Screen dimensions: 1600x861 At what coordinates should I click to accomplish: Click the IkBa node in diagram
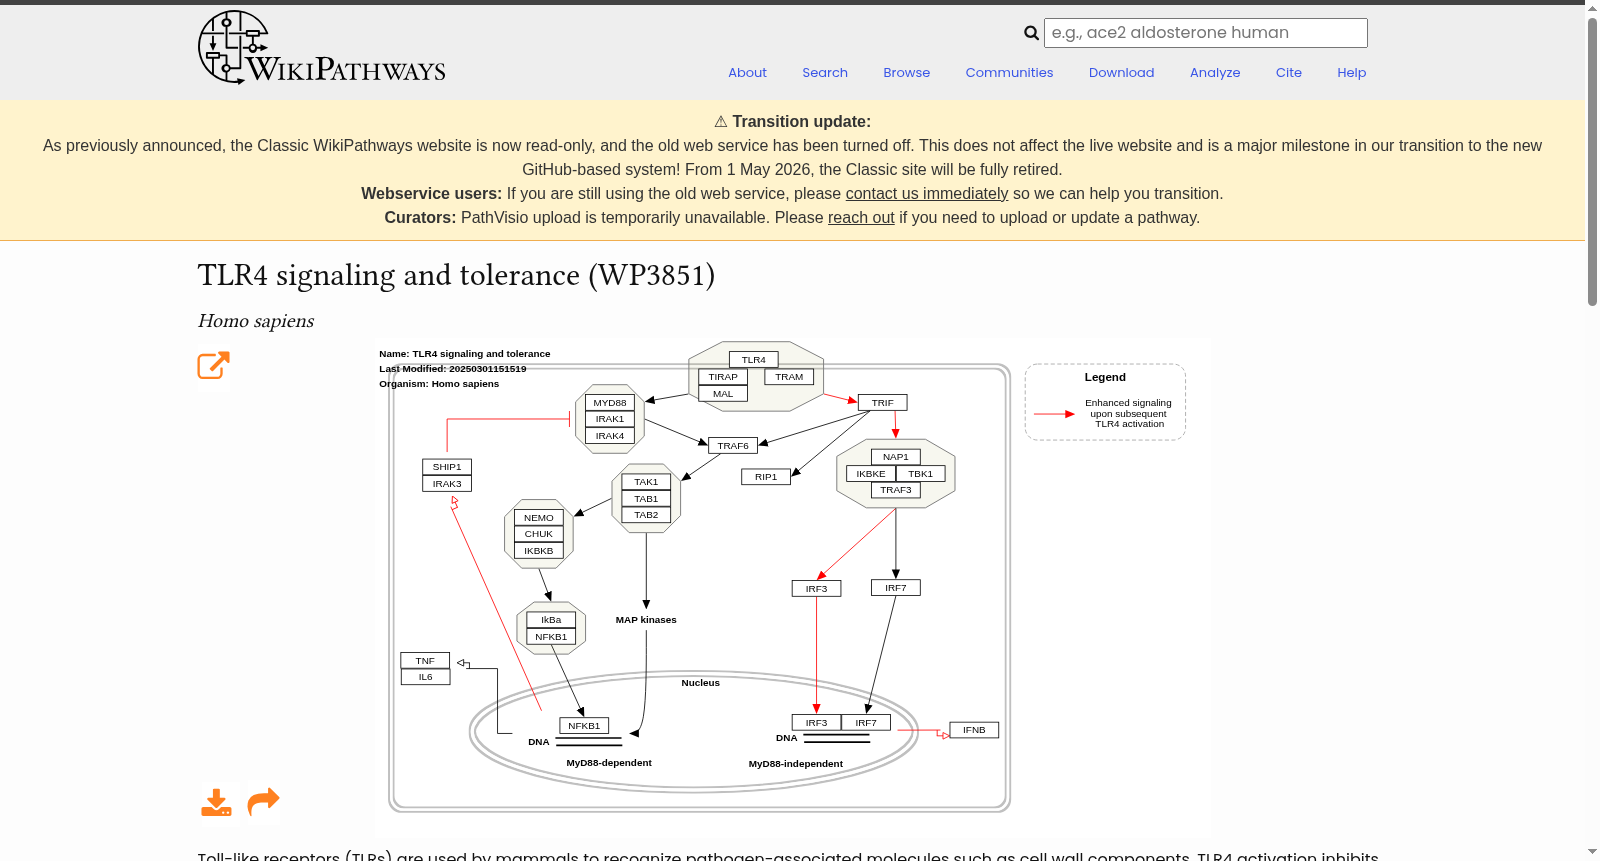click(551, 620)
